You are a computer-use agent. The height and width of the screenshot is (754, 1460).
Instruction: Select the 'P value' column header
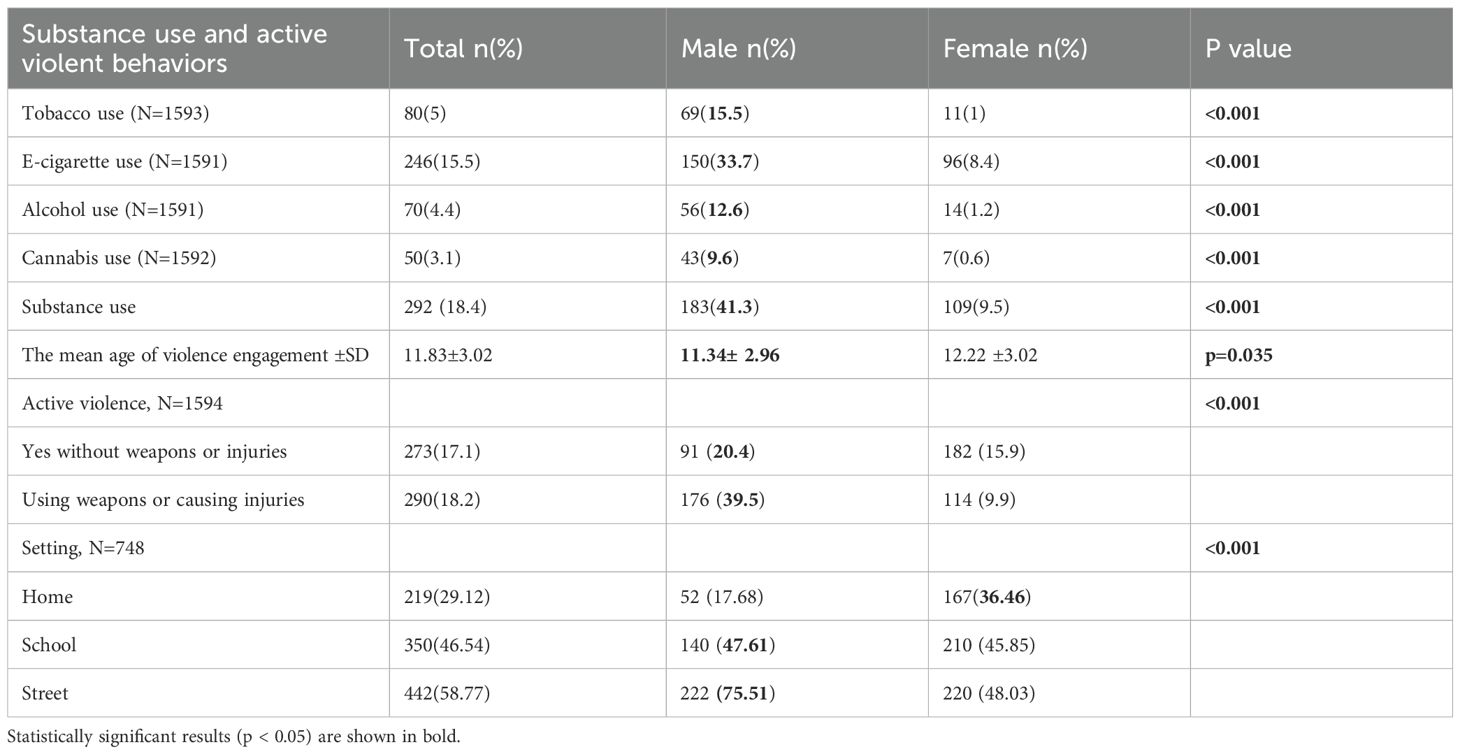[x=1249, y=49]
